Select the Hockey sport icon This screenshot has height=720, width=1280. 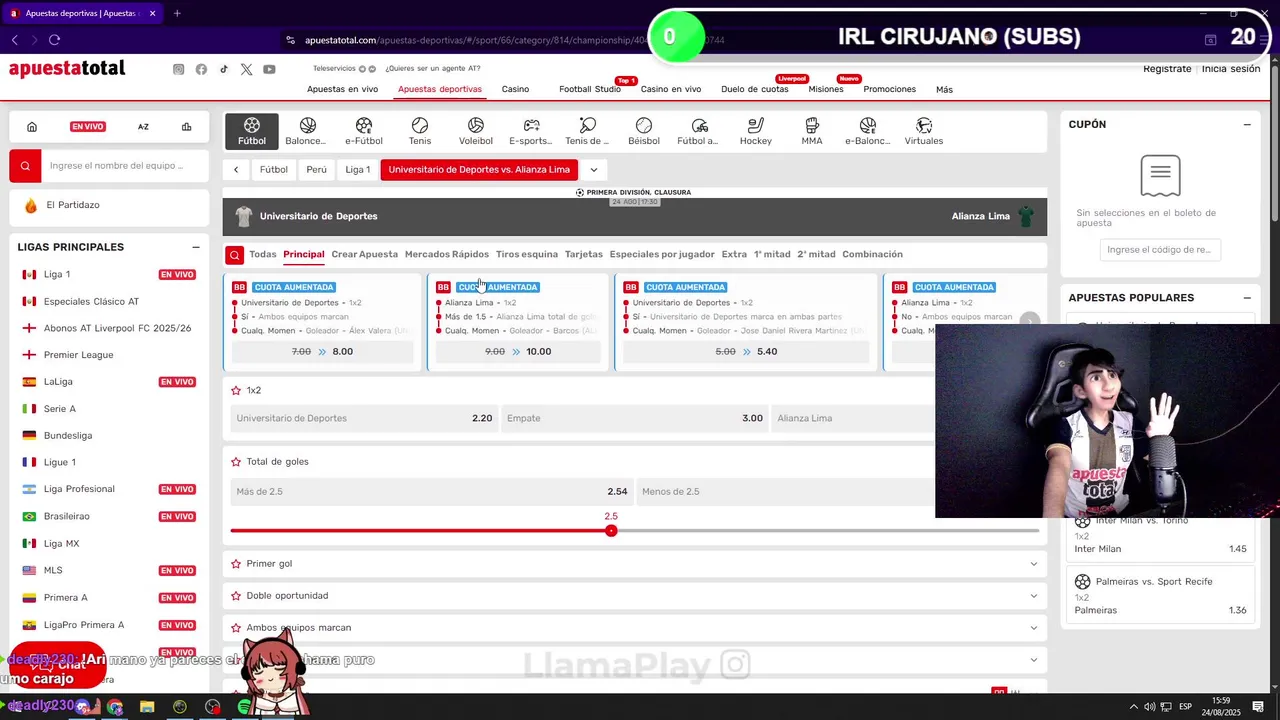coord(756,131)
